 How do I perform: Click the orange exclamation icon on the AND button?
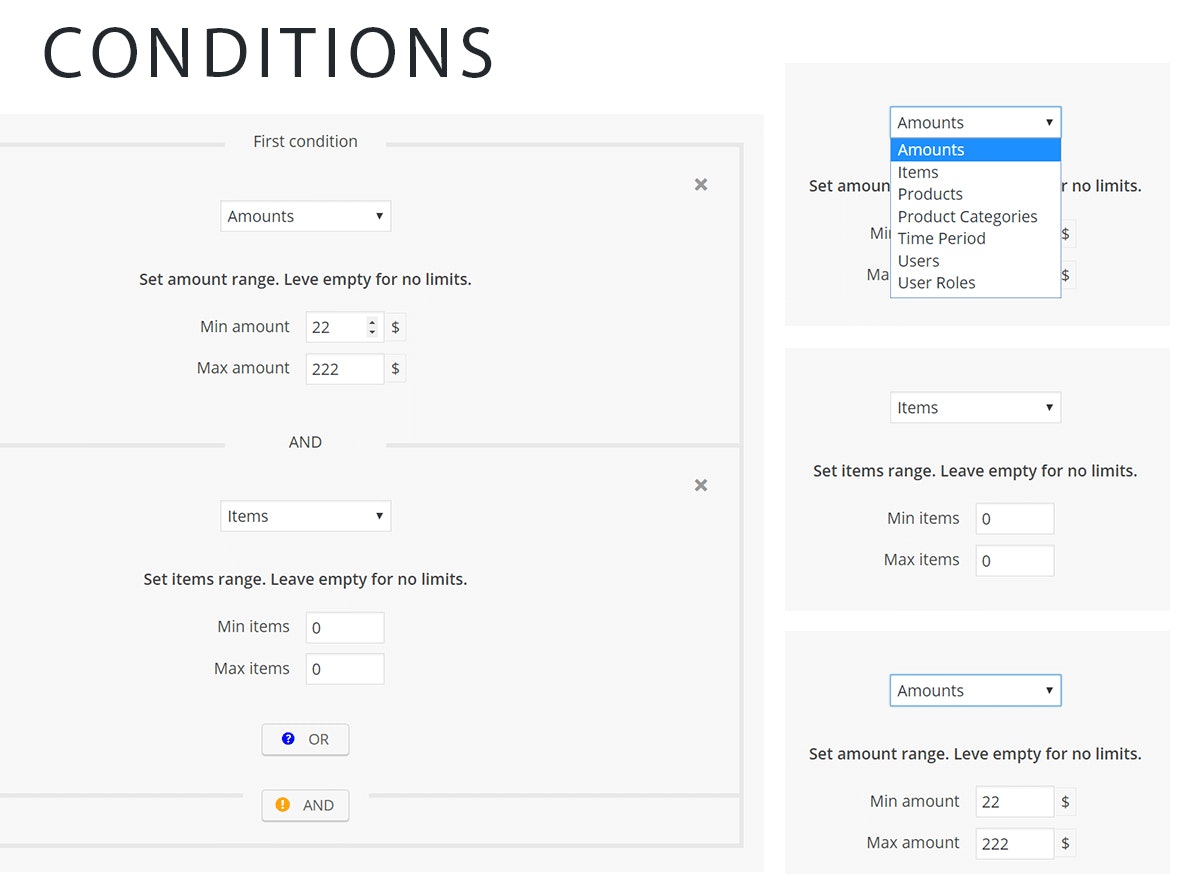(285, 805)
